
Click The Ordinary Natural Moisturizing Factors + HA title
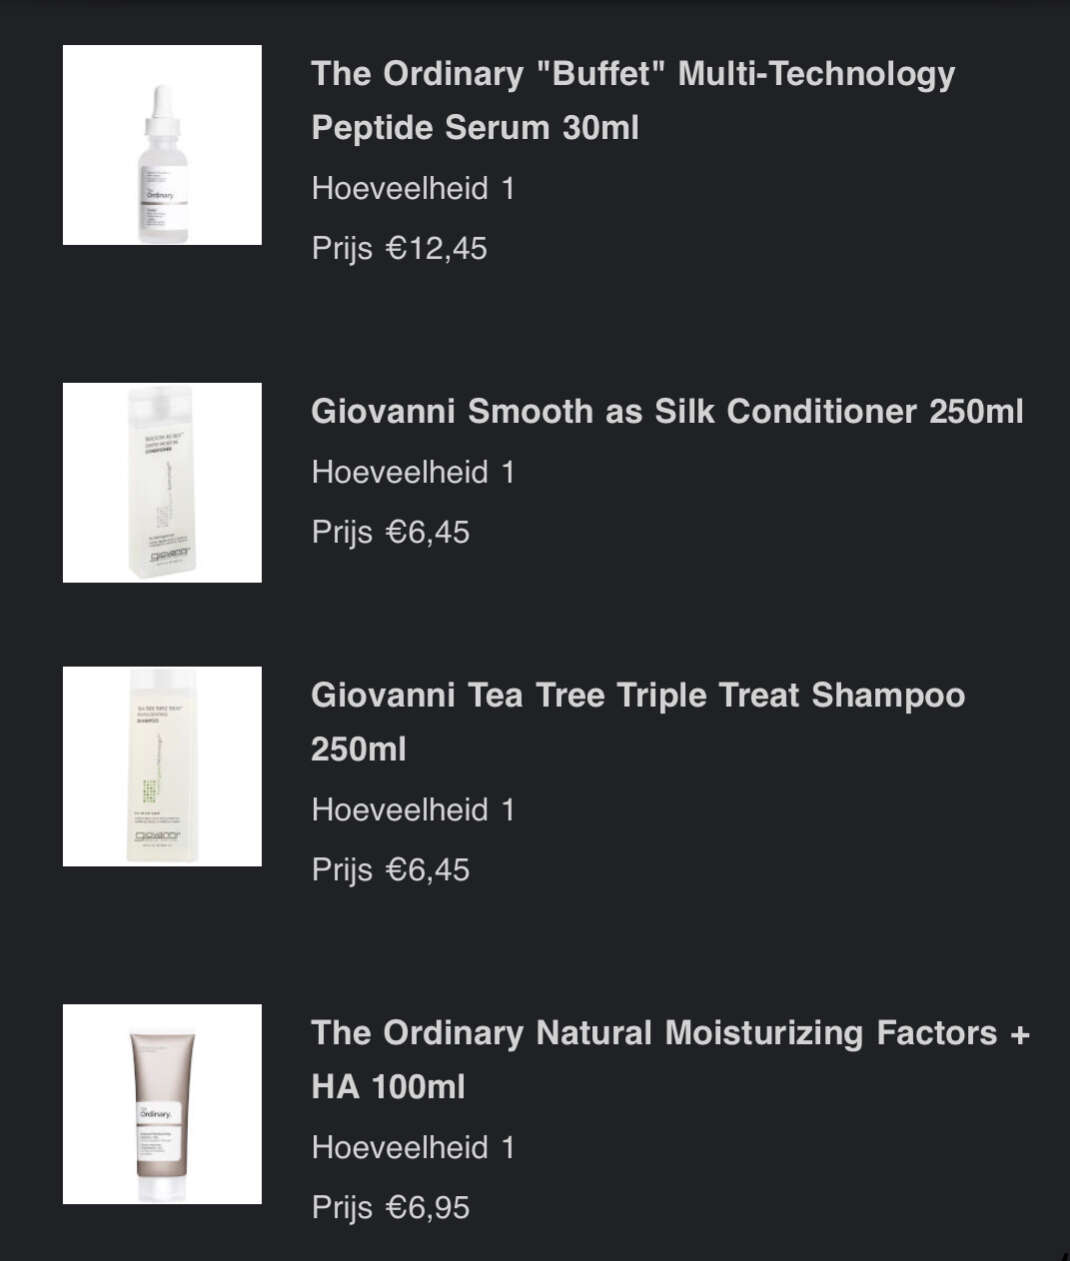tap(670, 1059)
